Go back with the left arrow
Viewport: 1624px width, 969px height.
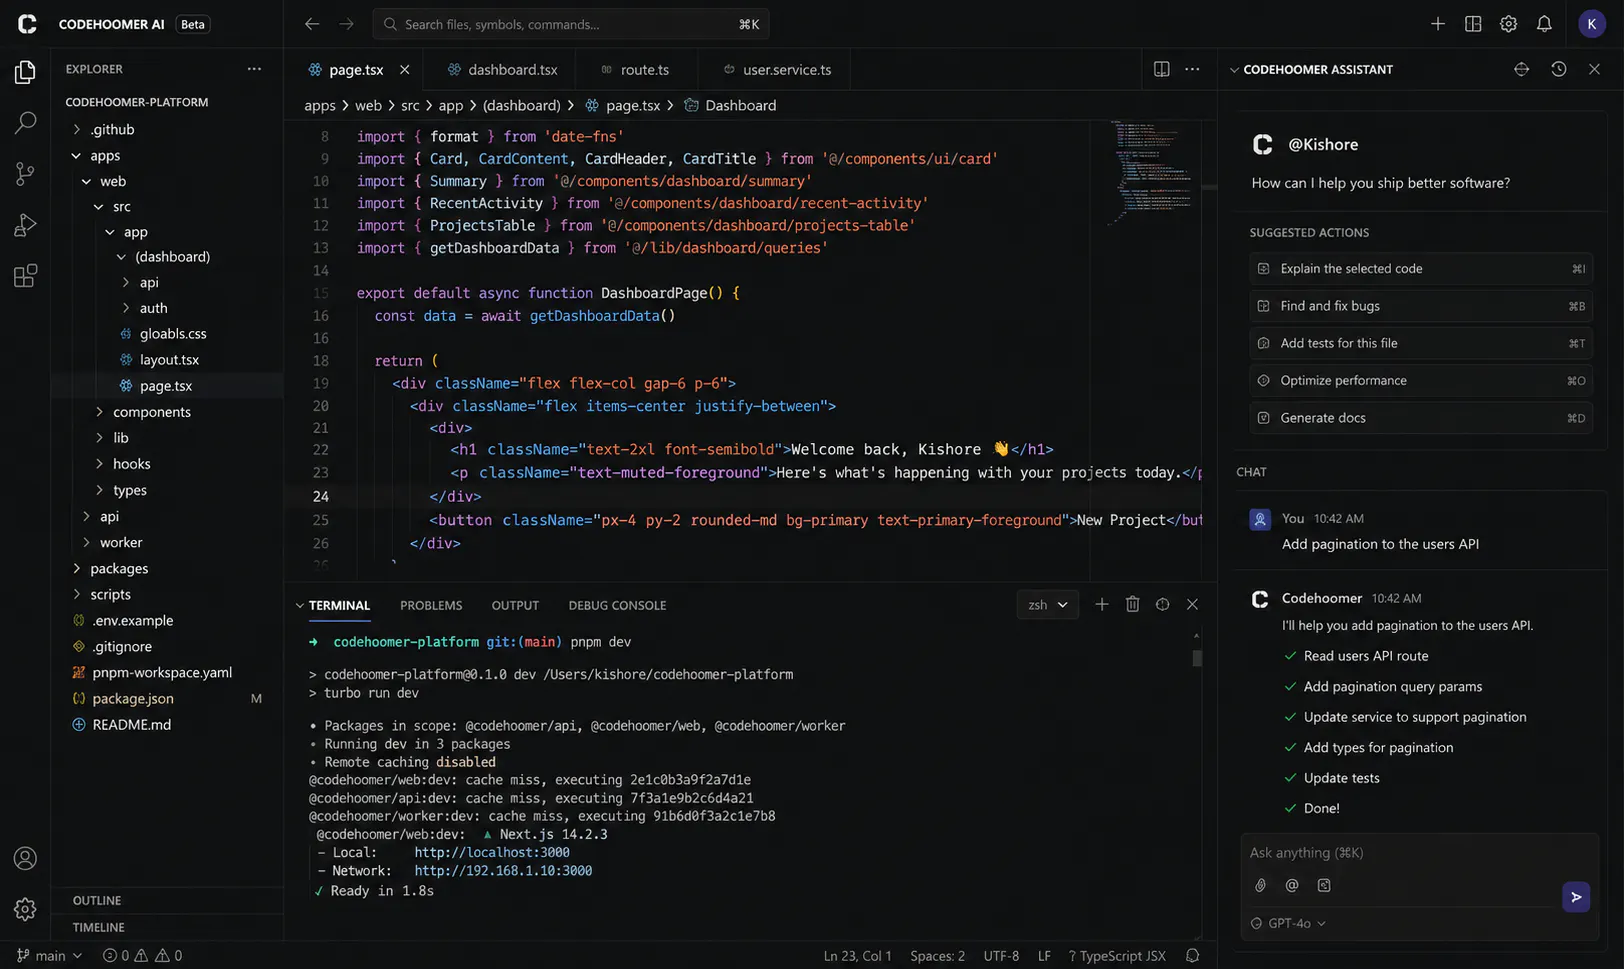tap(312, 24)
